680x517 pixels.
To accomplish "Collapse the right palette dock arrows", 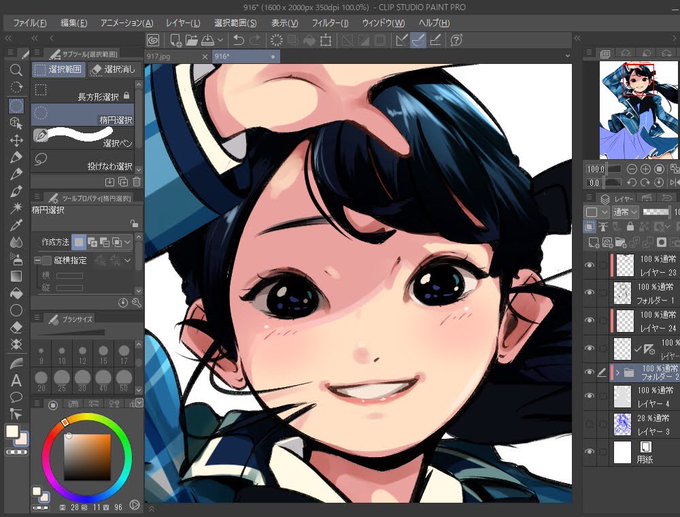I will click(x=577, y=38).
